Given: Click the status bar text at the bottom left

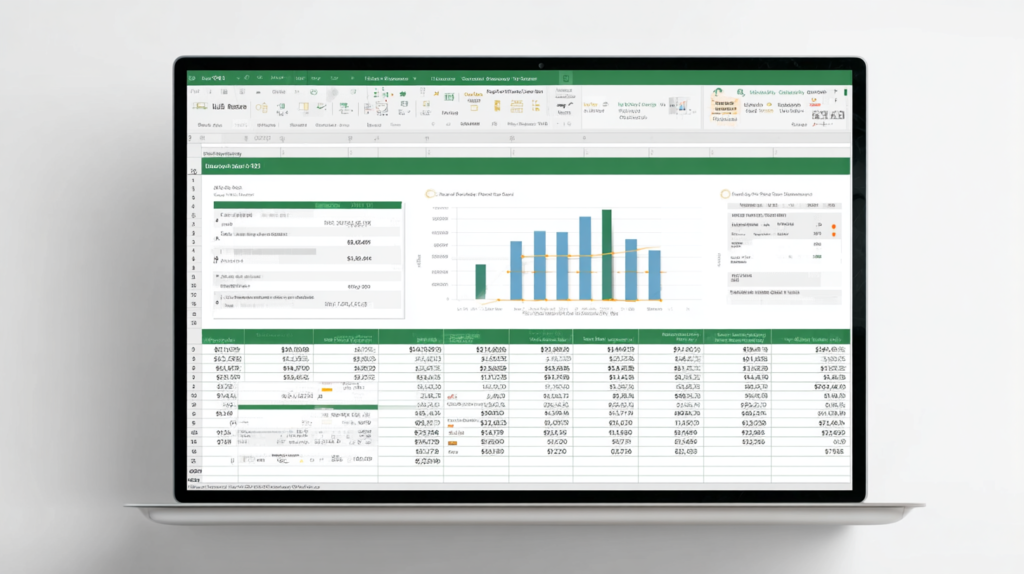Looking at the screenshot, I should [250, 486].
